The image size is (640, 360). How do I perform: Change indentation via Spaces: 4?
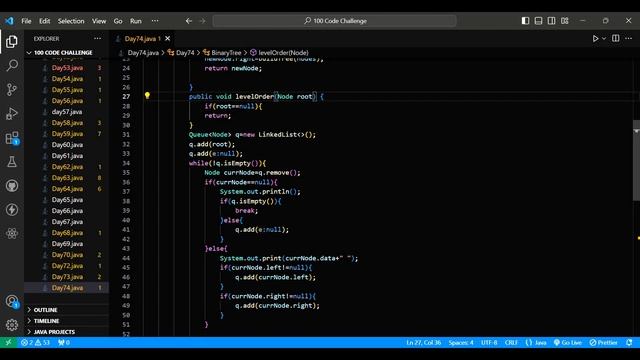click(x=461, y=342)
